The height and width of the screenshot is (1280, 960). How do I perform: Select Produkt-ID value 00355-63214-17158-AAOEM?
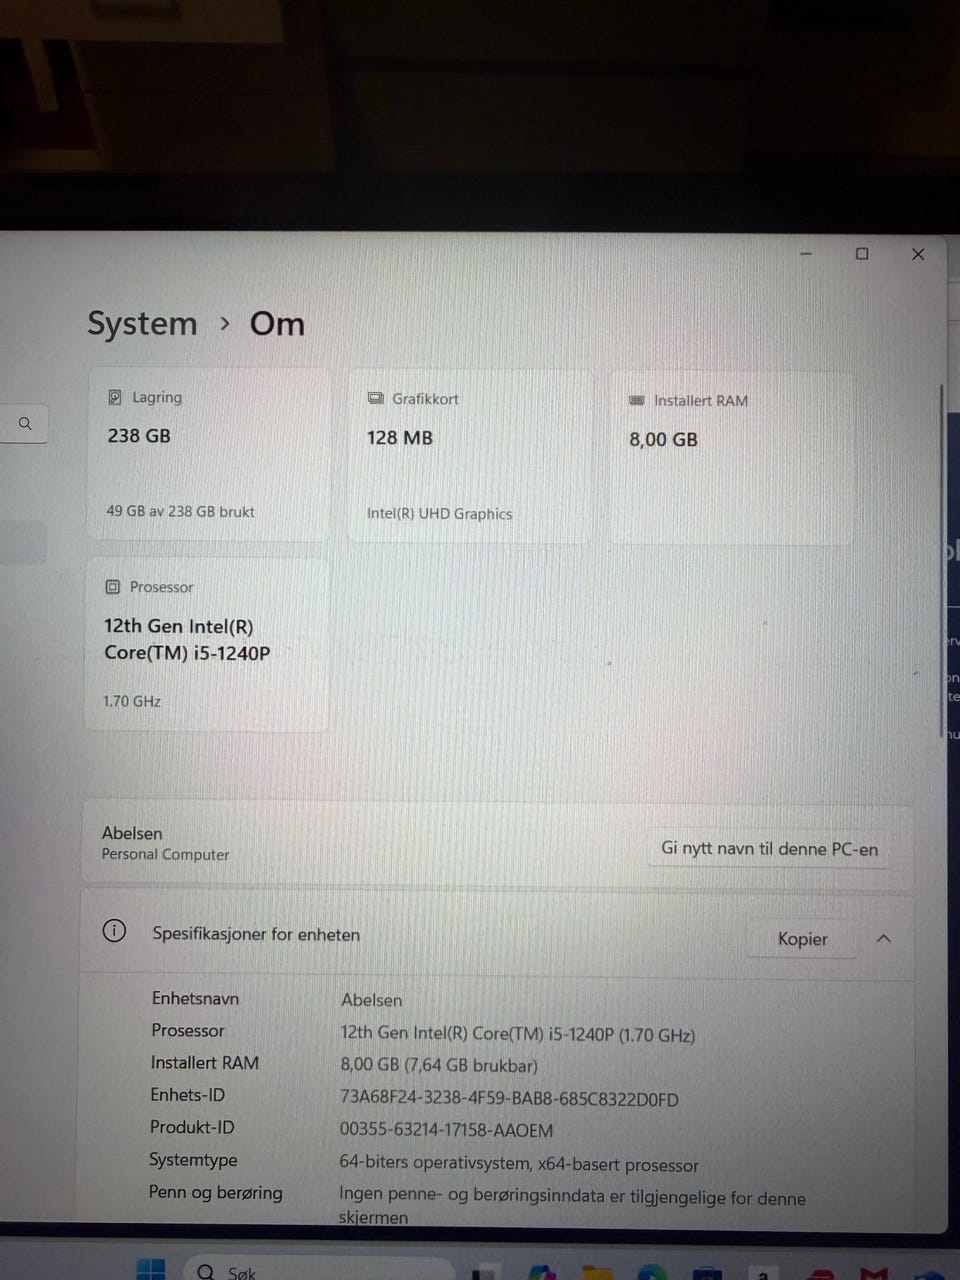(x=446, y=1130)
